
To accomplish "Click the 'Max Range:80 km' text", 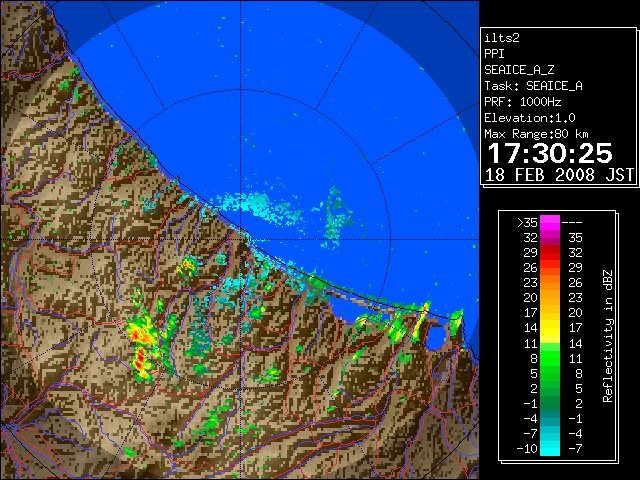I will pyautogui.click(x=536, y=134).
